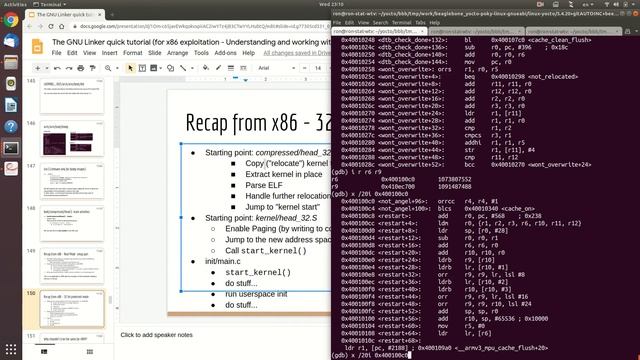
Task: Open the Add-ons menu
Action: [225, 53]
